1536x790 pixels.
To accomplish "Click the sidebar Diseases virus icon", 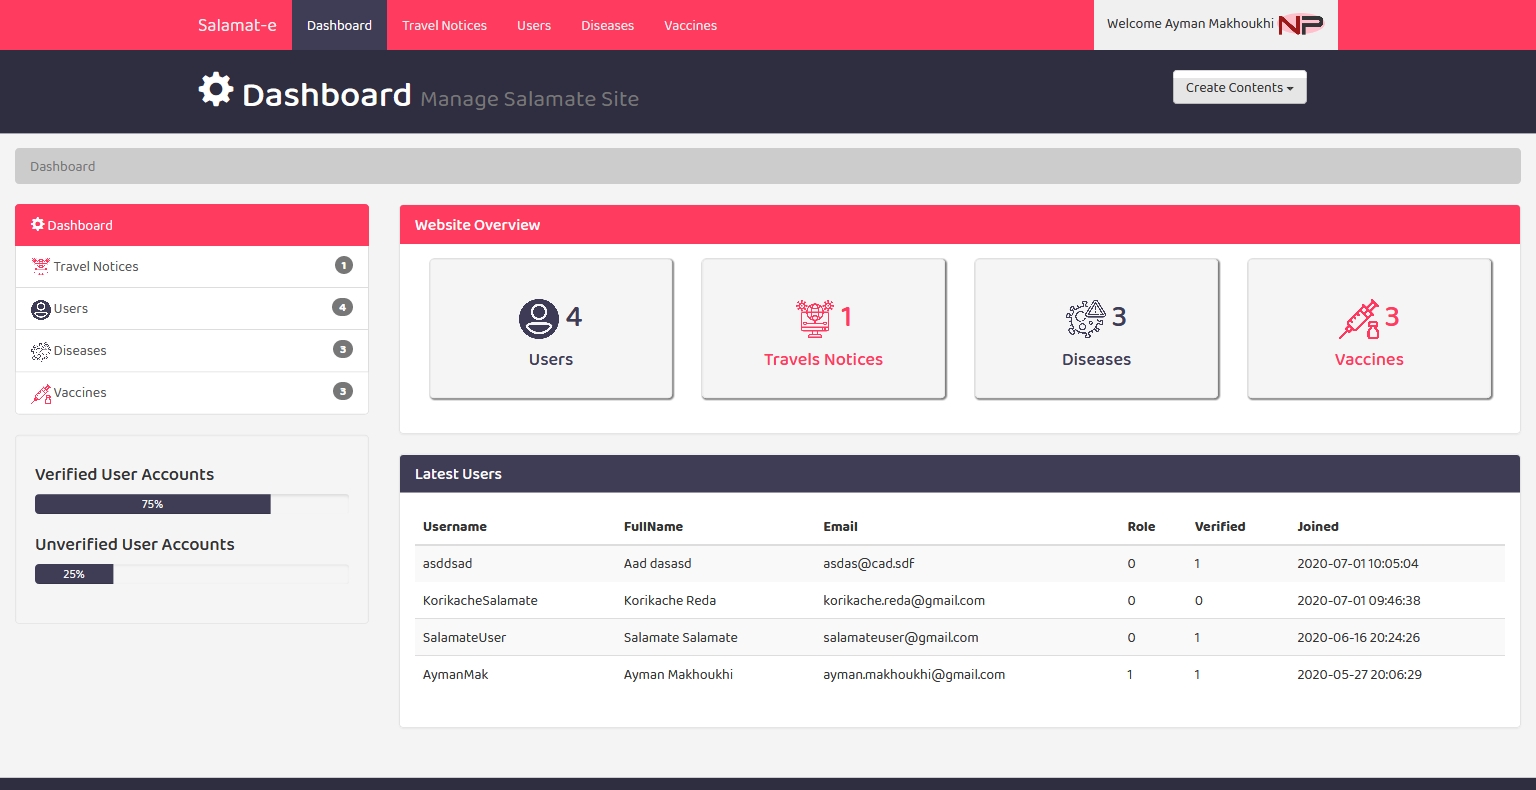I will tap(41, 351).
